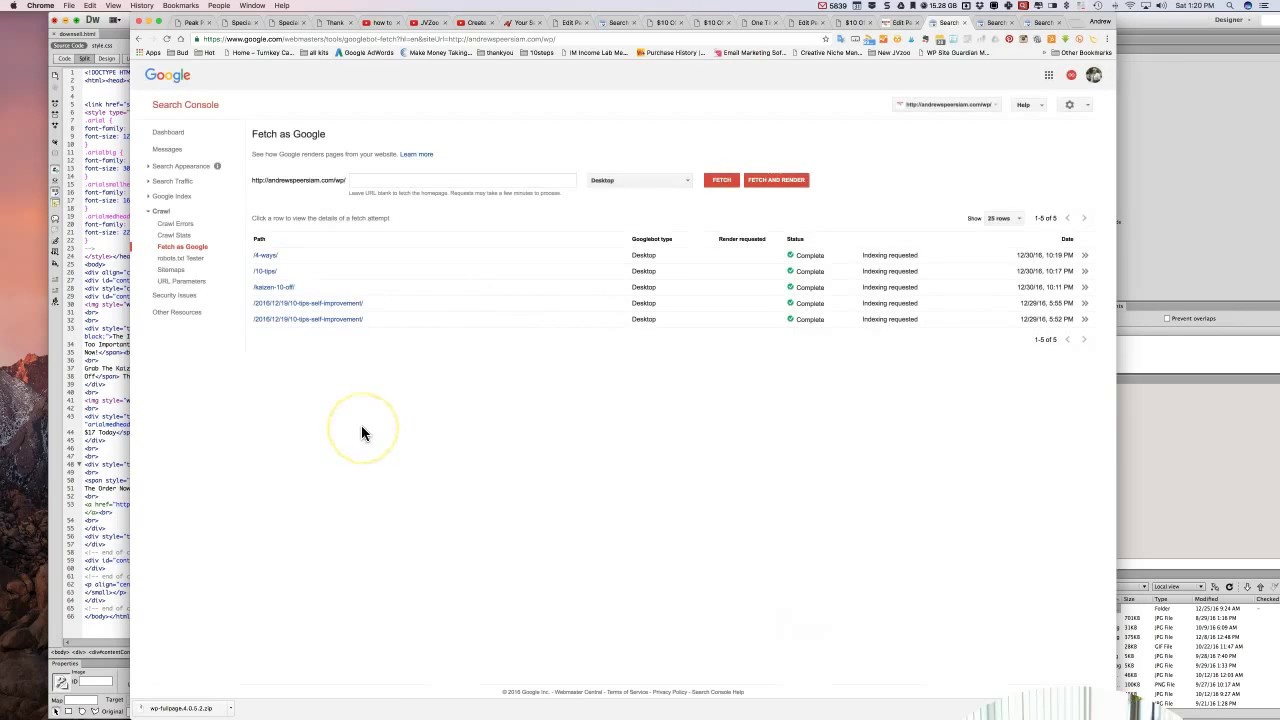The image size is (1280, 720).
Task: Open the Learn more link
Action: [417, 154]
